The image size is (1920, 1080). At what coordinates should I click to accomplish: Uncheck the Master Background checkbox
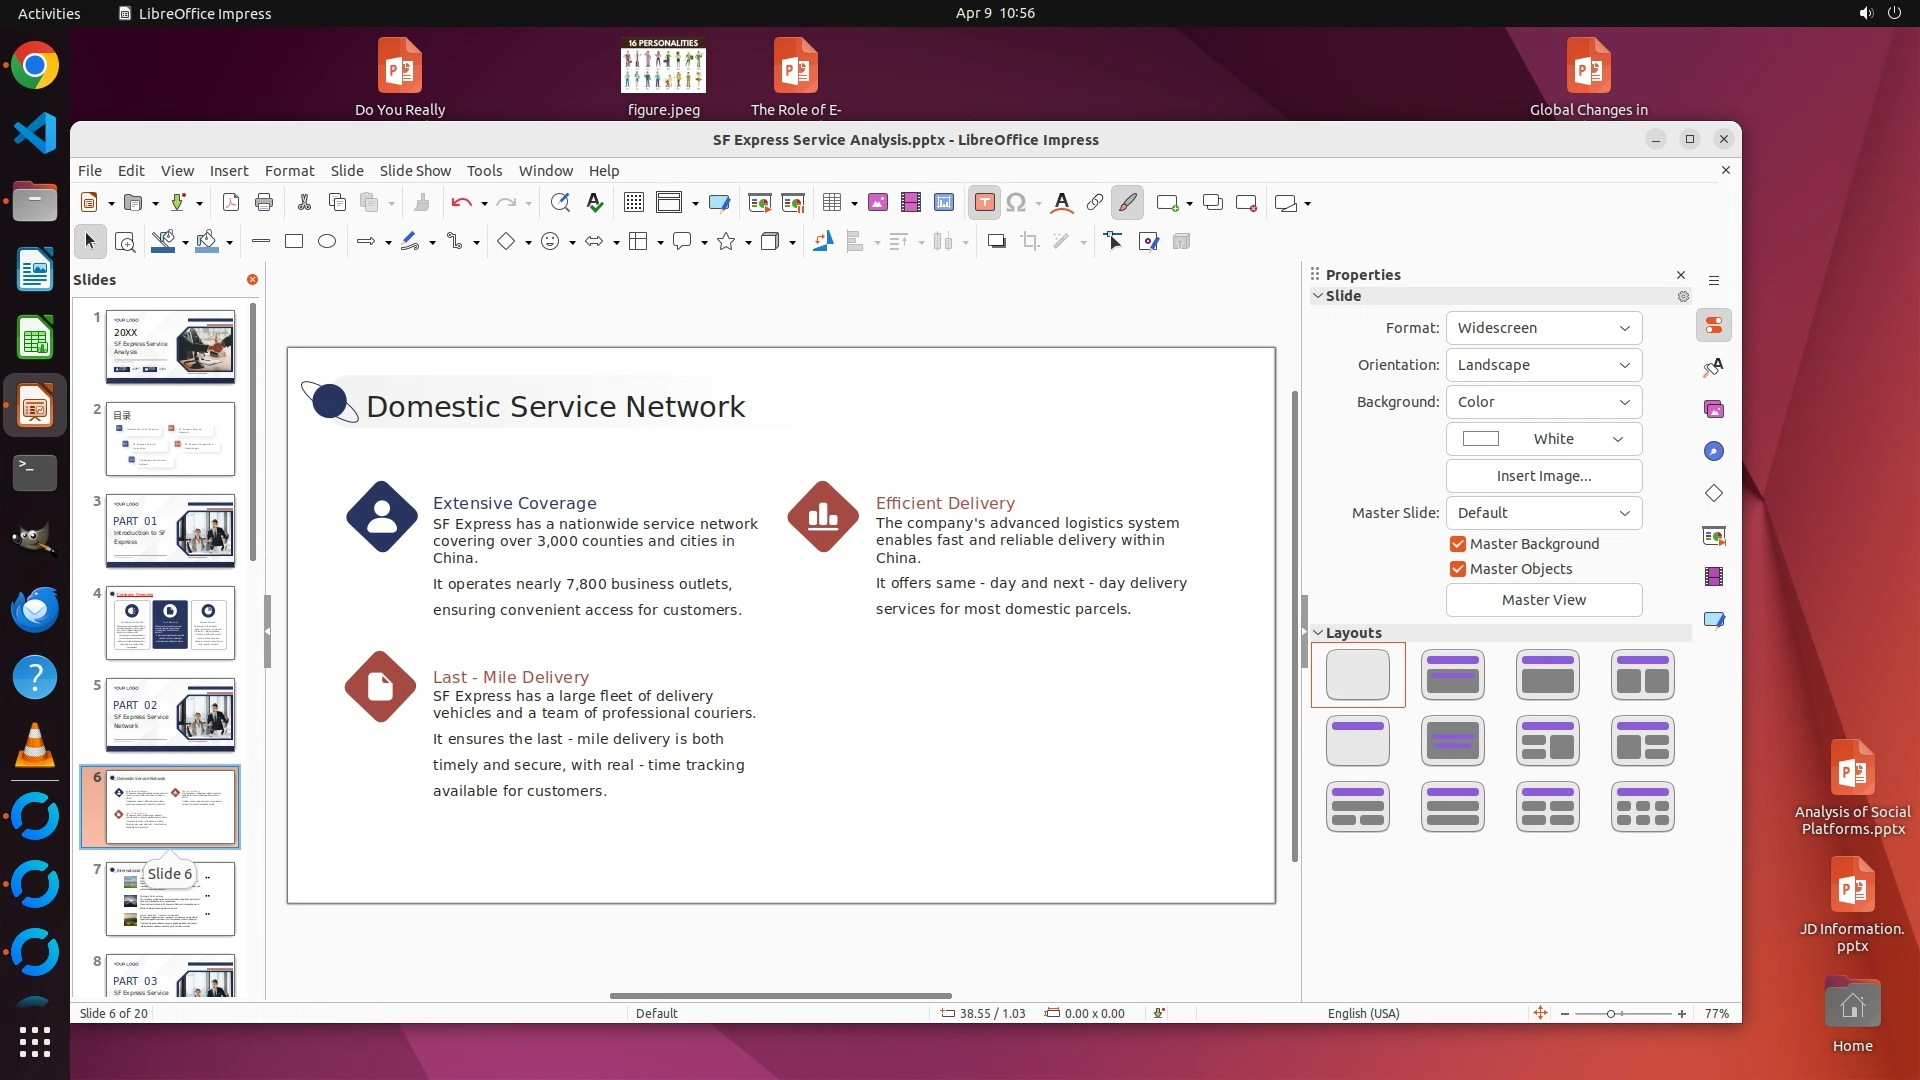tap(1458, 544)
